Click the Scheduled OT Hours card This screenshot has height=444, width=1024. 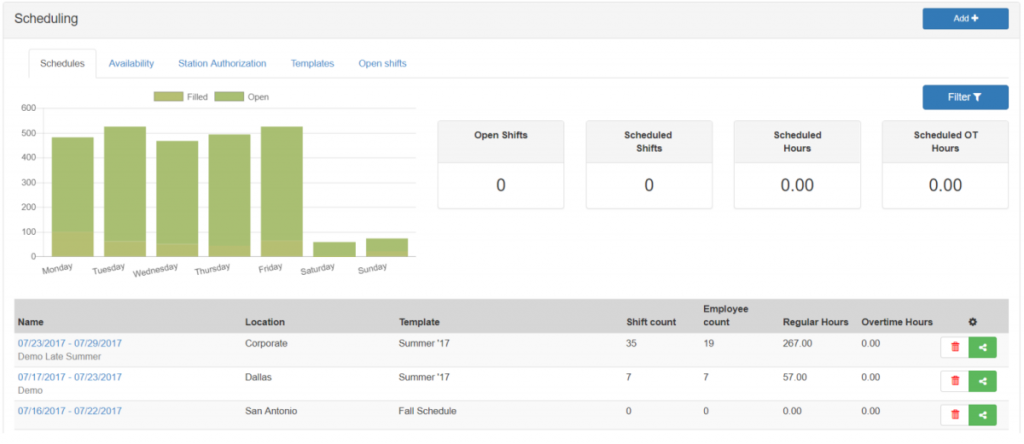tap(945, 165)
